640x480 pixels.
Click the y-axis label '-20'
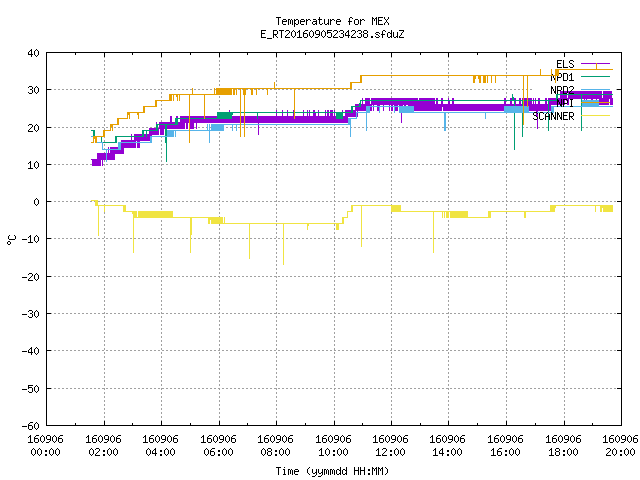(x=31, y=277)
